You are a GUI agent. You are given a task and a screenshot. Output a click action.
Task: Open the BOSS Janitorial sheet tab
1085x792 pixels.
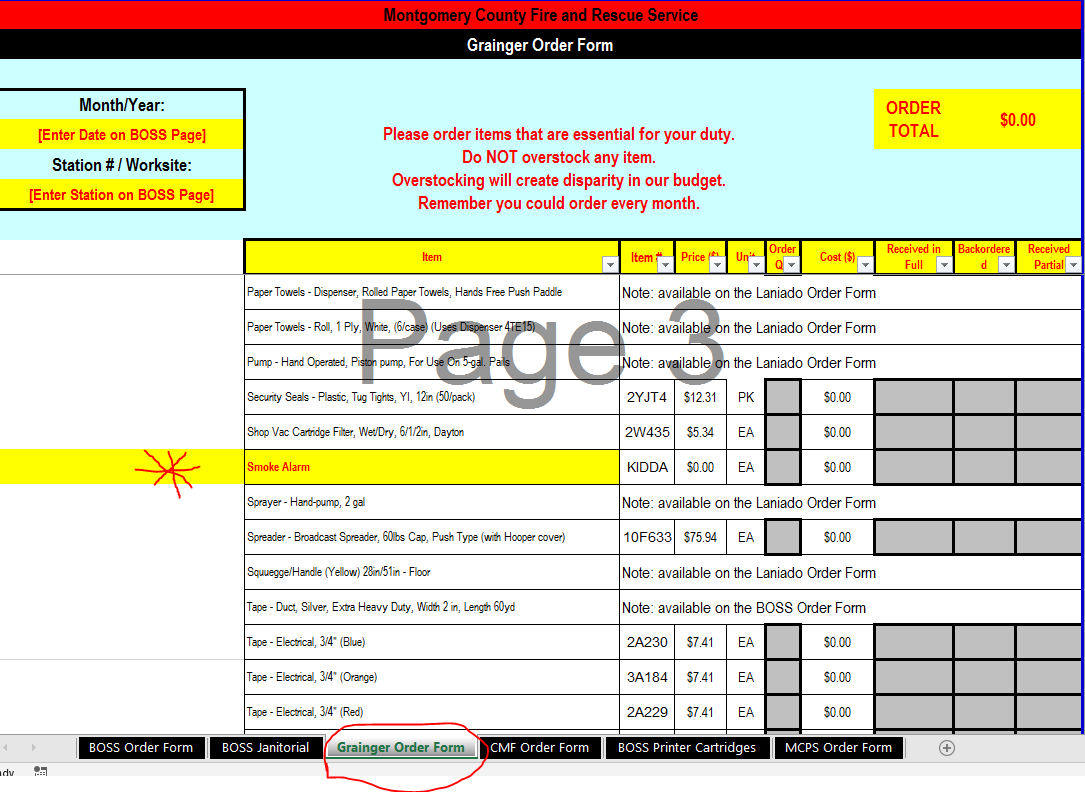(x=265, y=747)
